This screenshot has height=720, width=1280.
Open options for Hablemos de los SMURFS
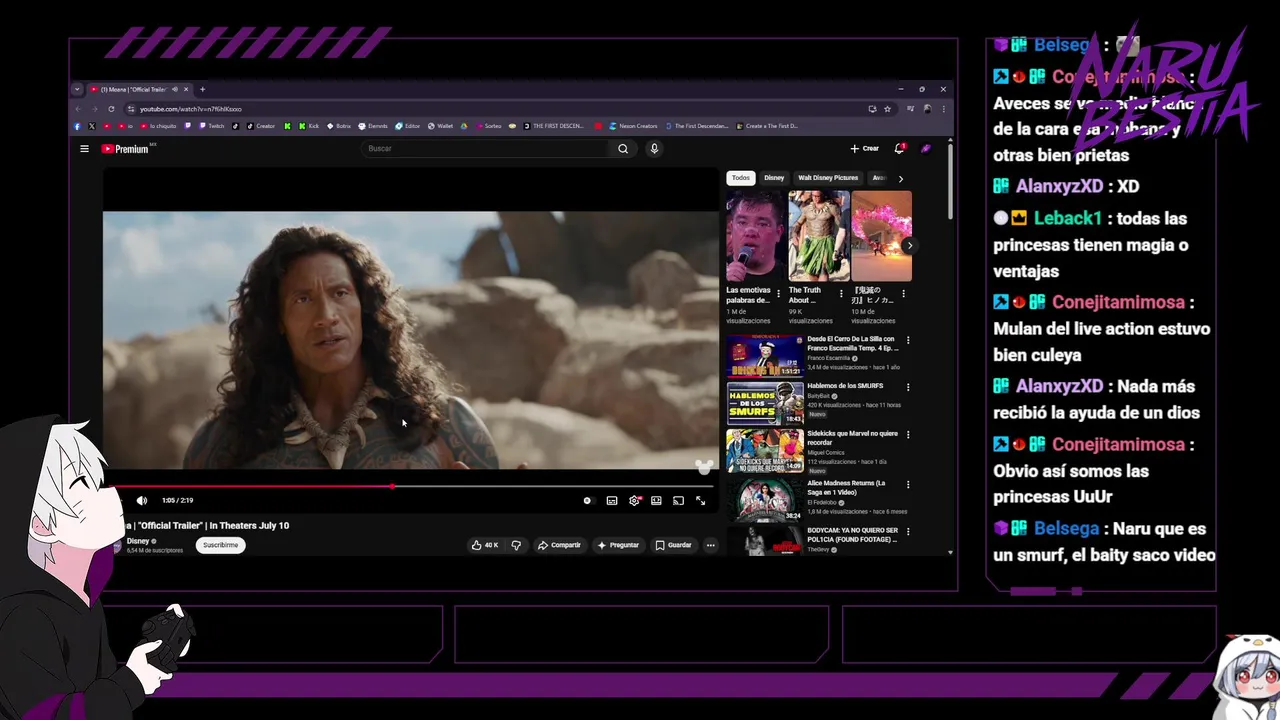click(908, 387)
